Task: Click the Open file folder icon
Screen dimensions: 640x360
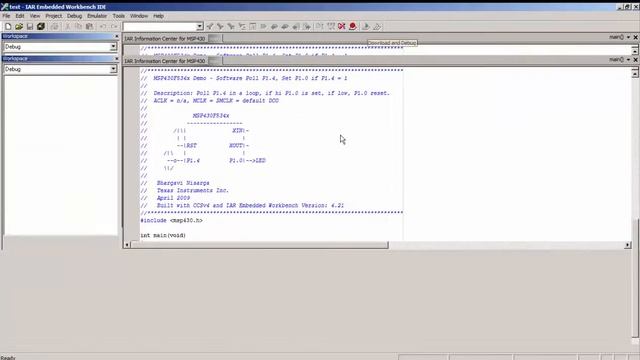Action: click(19, 27)
